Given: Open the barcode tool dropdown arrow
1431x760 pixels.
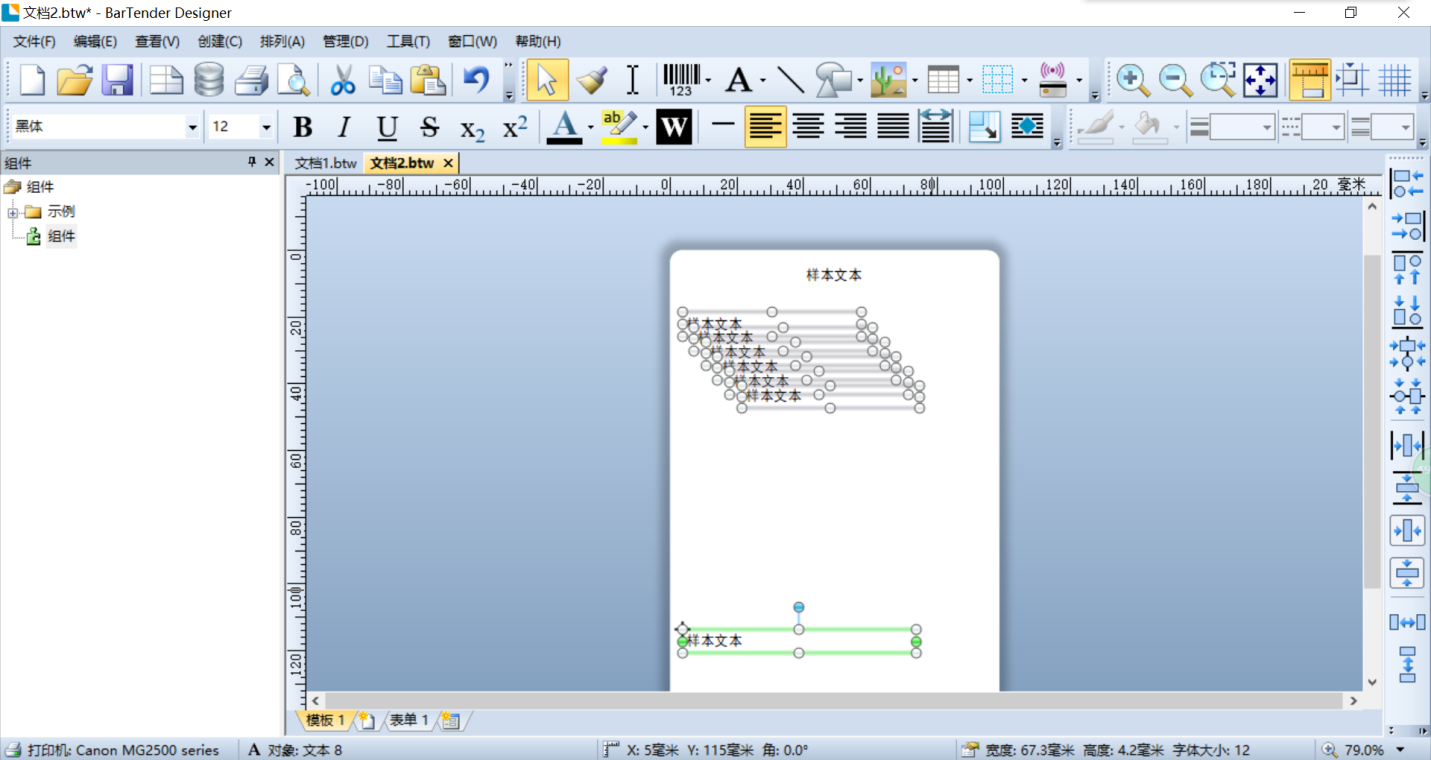Looking at the screenshot, I should tap(708, 80).
